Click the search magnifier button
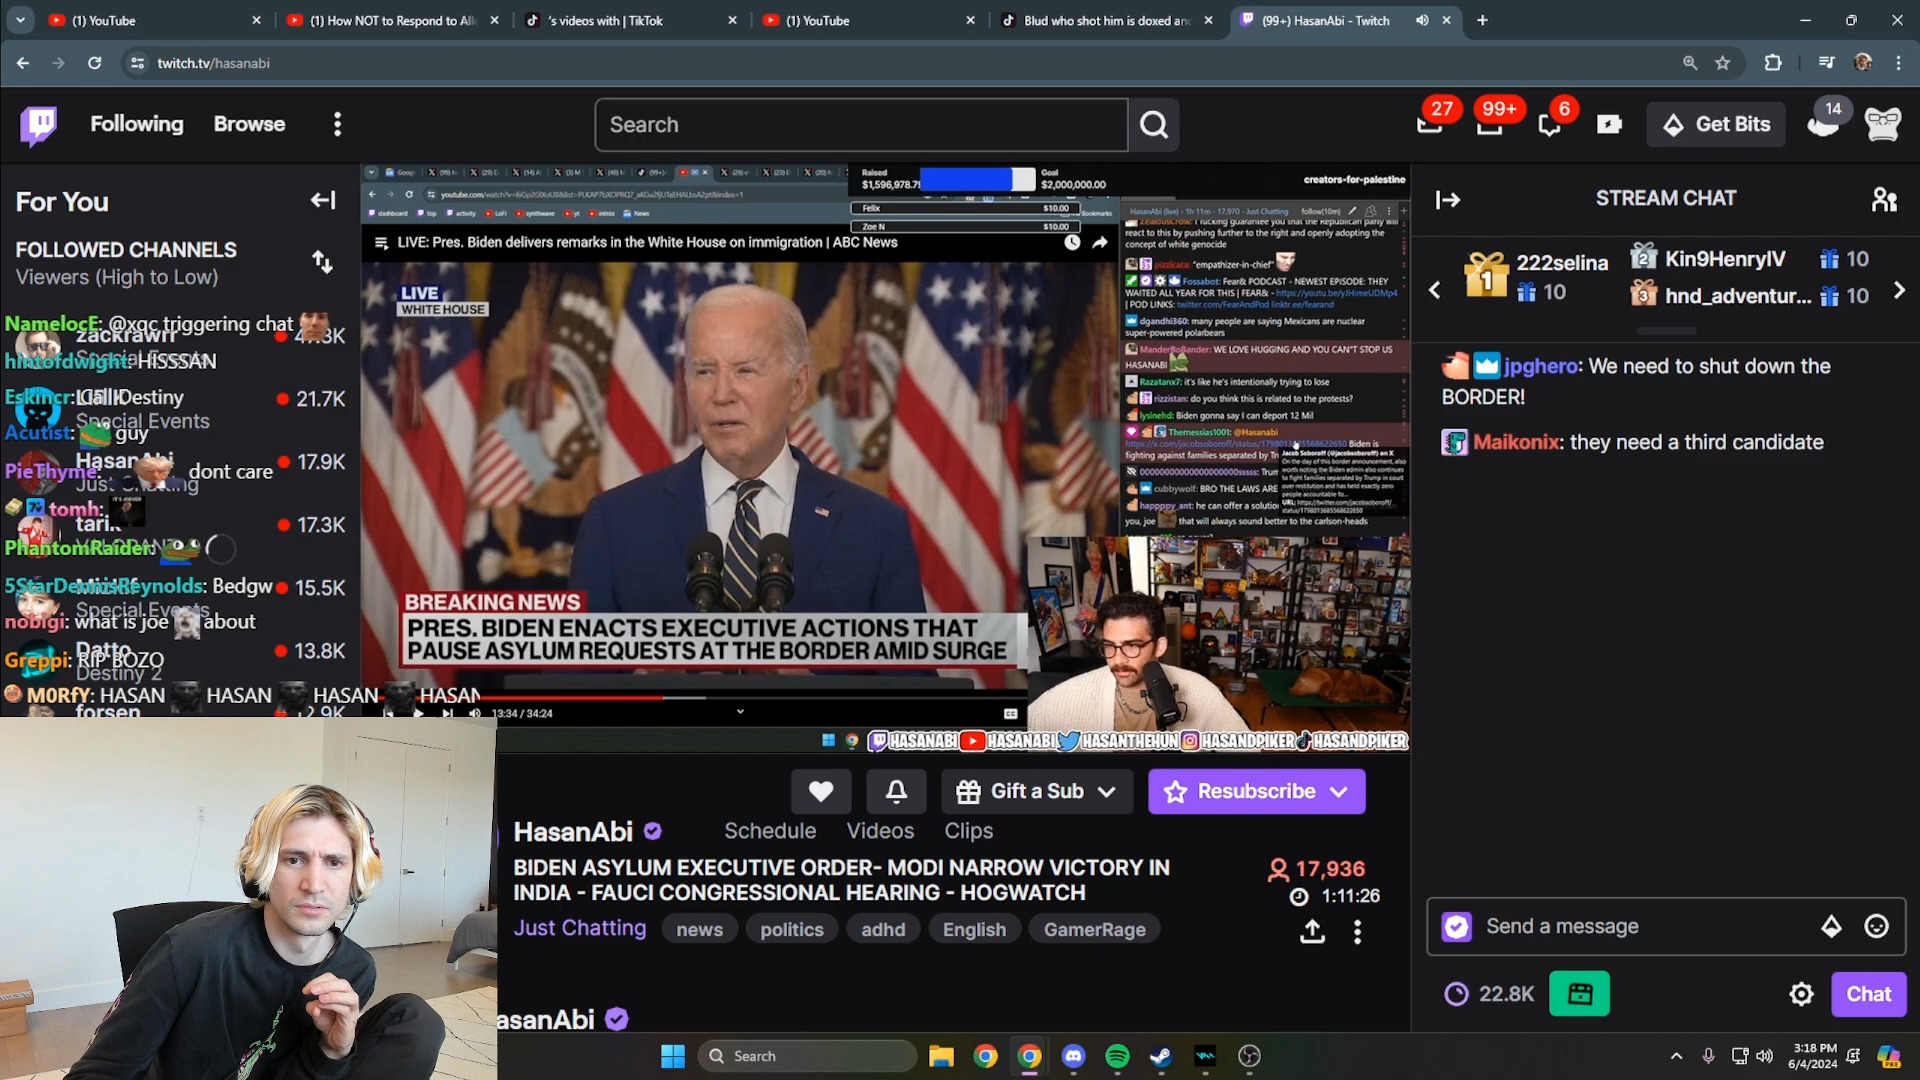 point(1154,125)
